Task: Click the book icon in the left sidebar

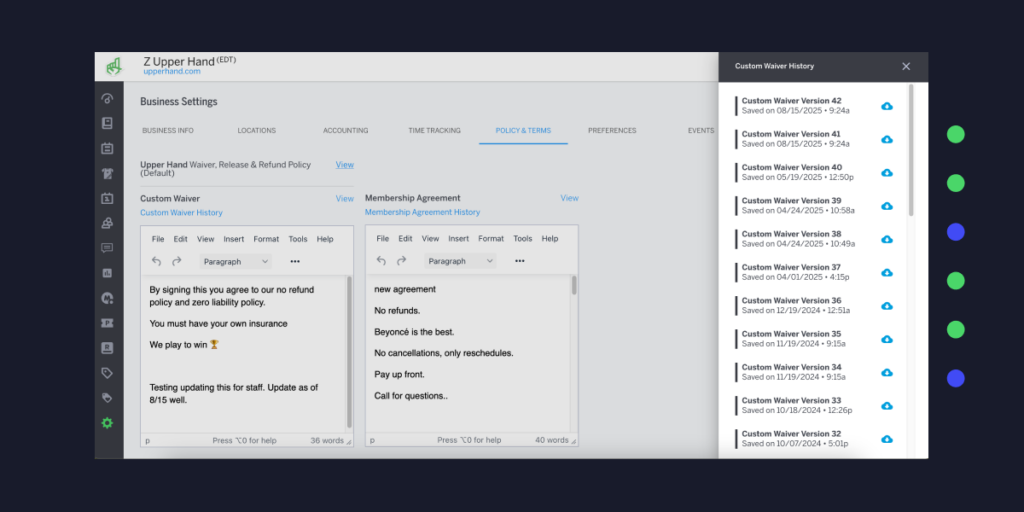Action: pos(107,123)
